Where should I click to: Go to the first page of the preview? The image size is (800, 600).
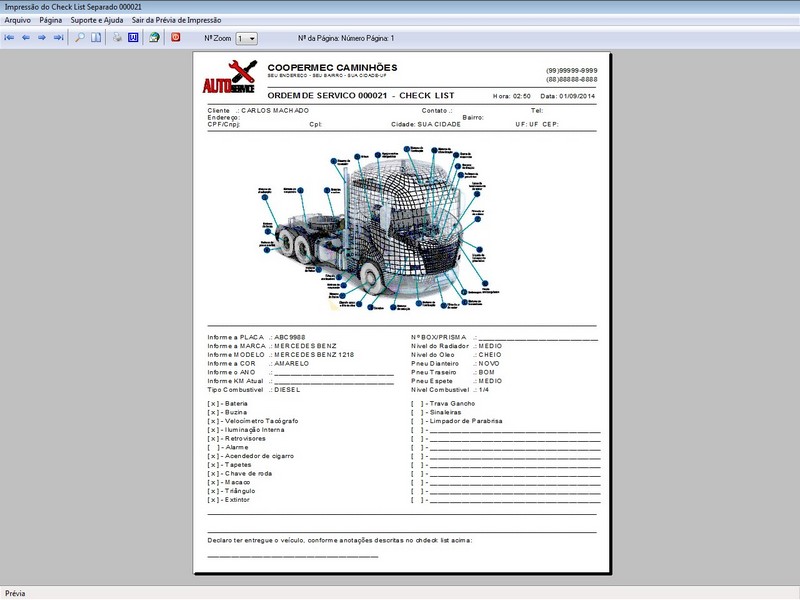pos(10,38)
